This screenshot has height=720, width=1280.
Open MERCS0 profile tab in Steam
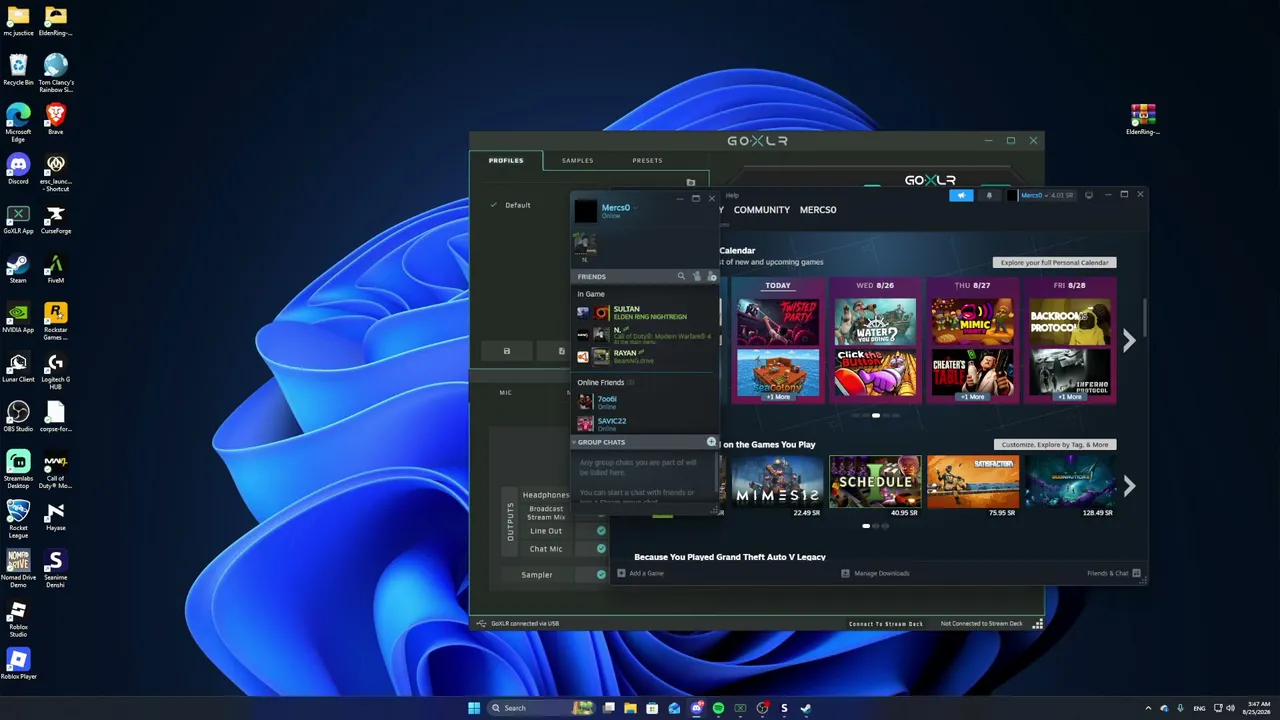[x=817, y=210]
